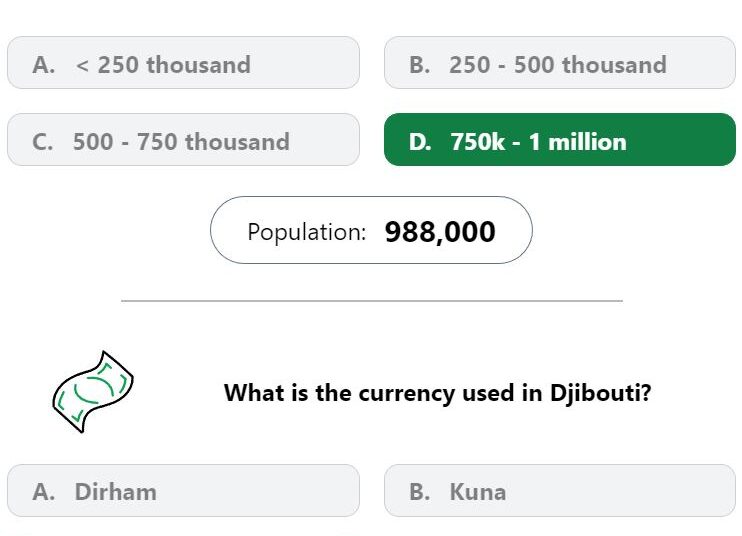Click the highlighted green 750k - 1 million answer
The height and width of the screenshot is (536, 742).
point(560,140)
